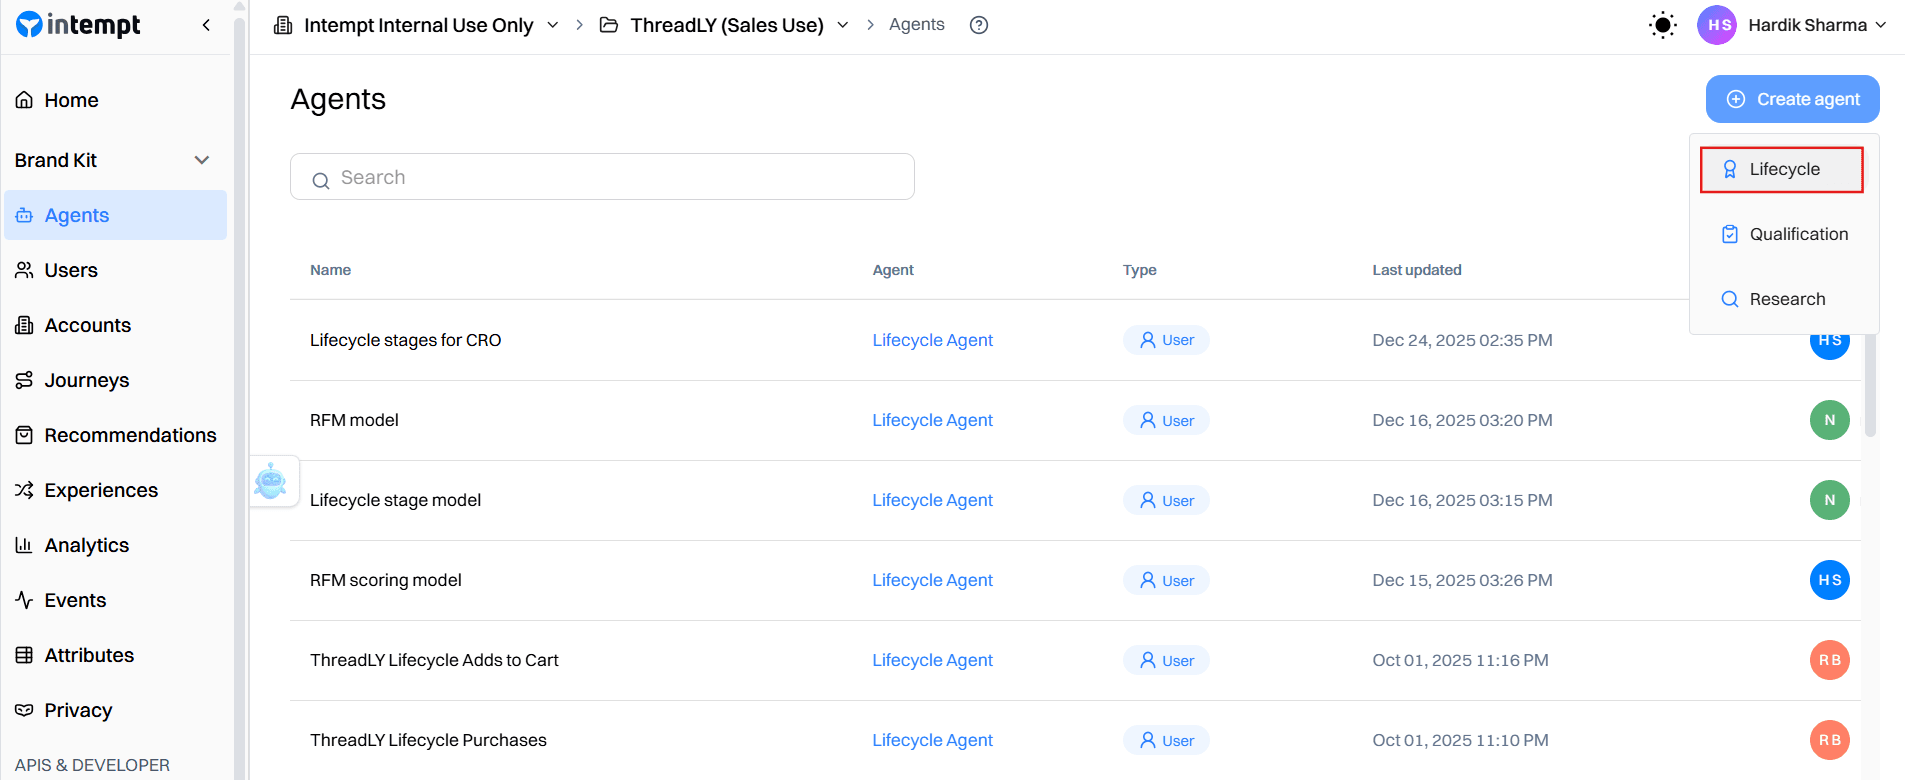Click the Attributes icon in sidebar
The width and height of the screenshot is (1905, 780).
(x=24, y=655)
